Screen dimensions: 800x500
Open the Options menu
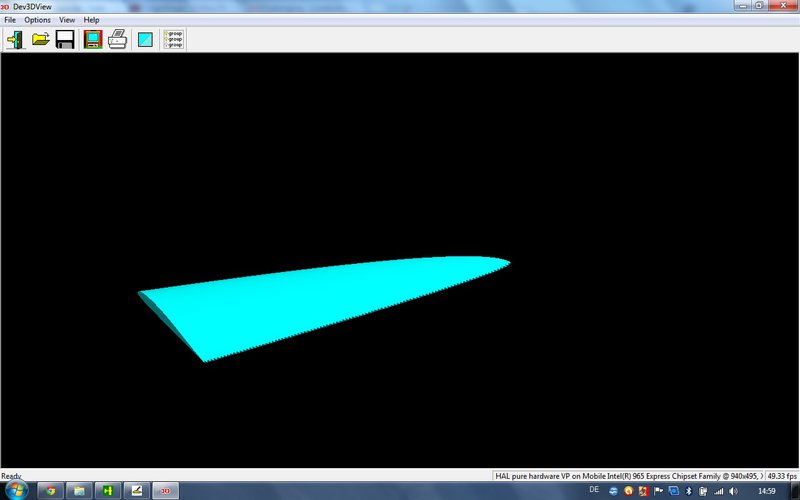pos(37,20)
